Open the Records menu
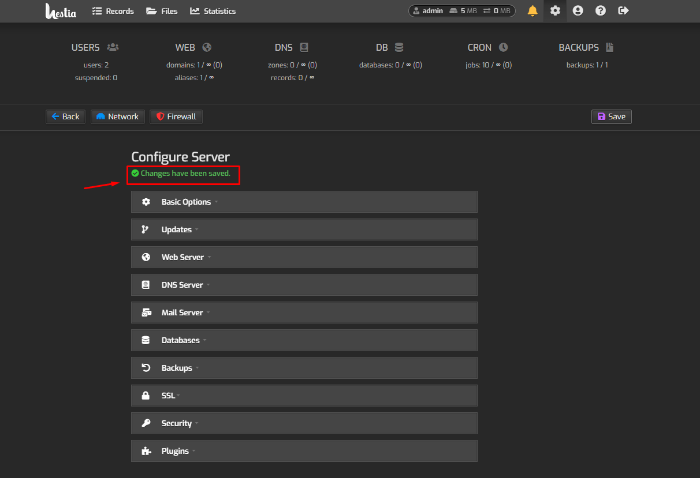Image resolution: width=700 pixels, height=478 pixels. [x=113, y=11]
